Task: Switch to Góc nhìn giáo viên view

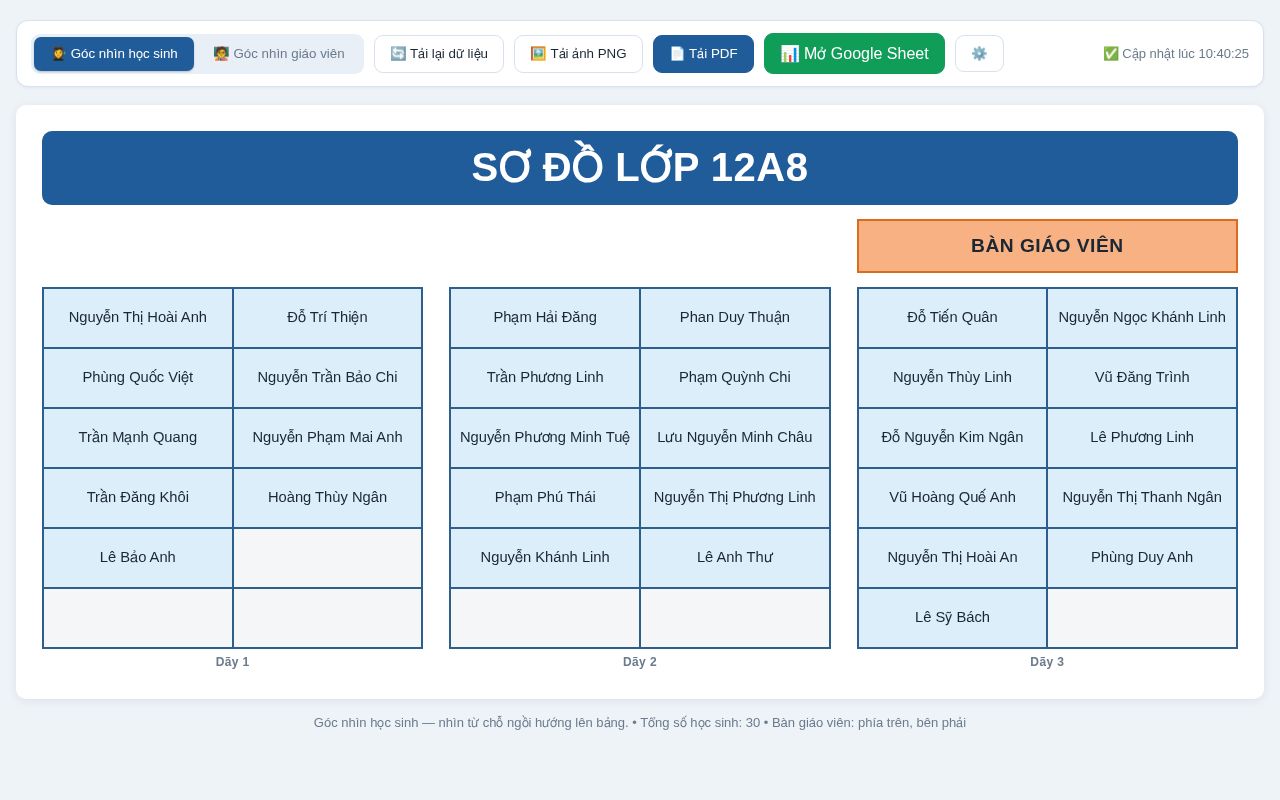Action: point(279,54)
